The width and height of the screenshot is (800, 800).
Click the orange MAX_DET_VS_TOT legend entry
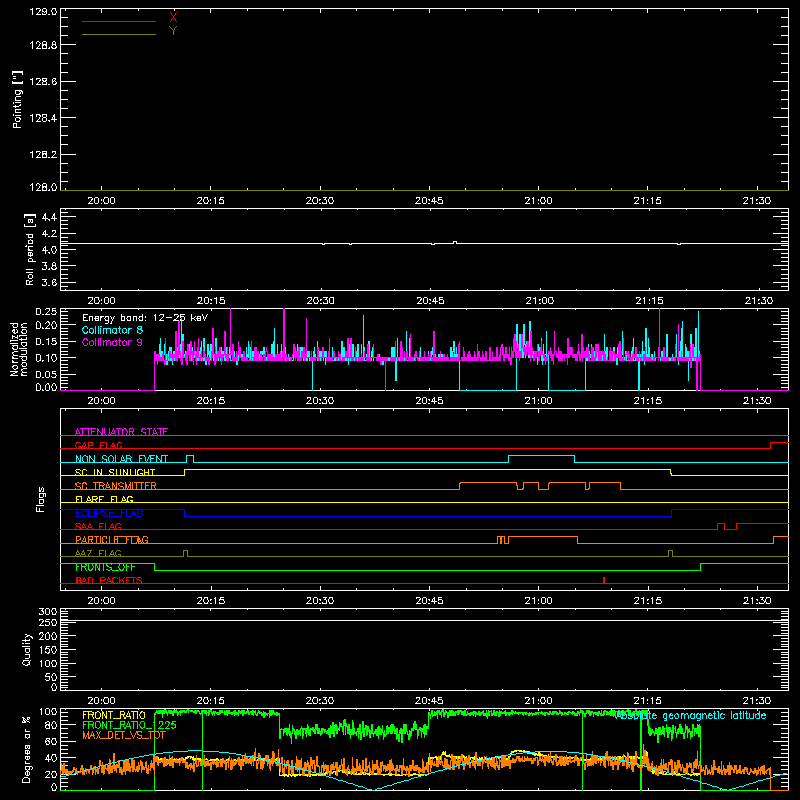coord(124,735)
